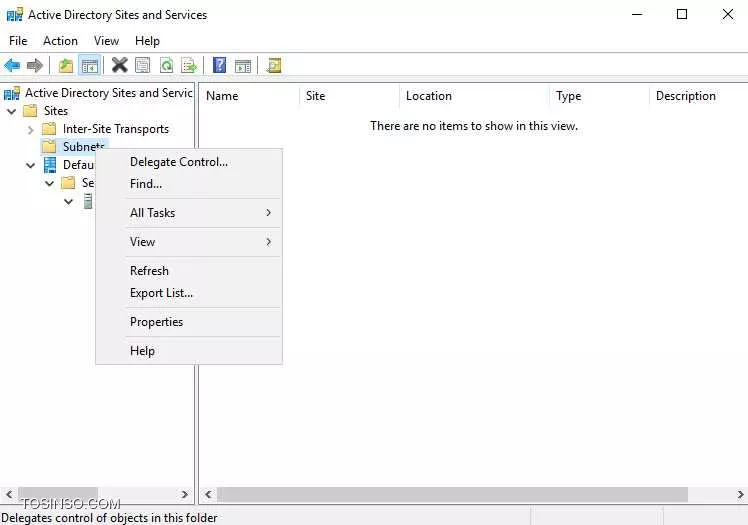
Task: Choose Delegate Control... from context menu
Action: (x=189, y=162)
